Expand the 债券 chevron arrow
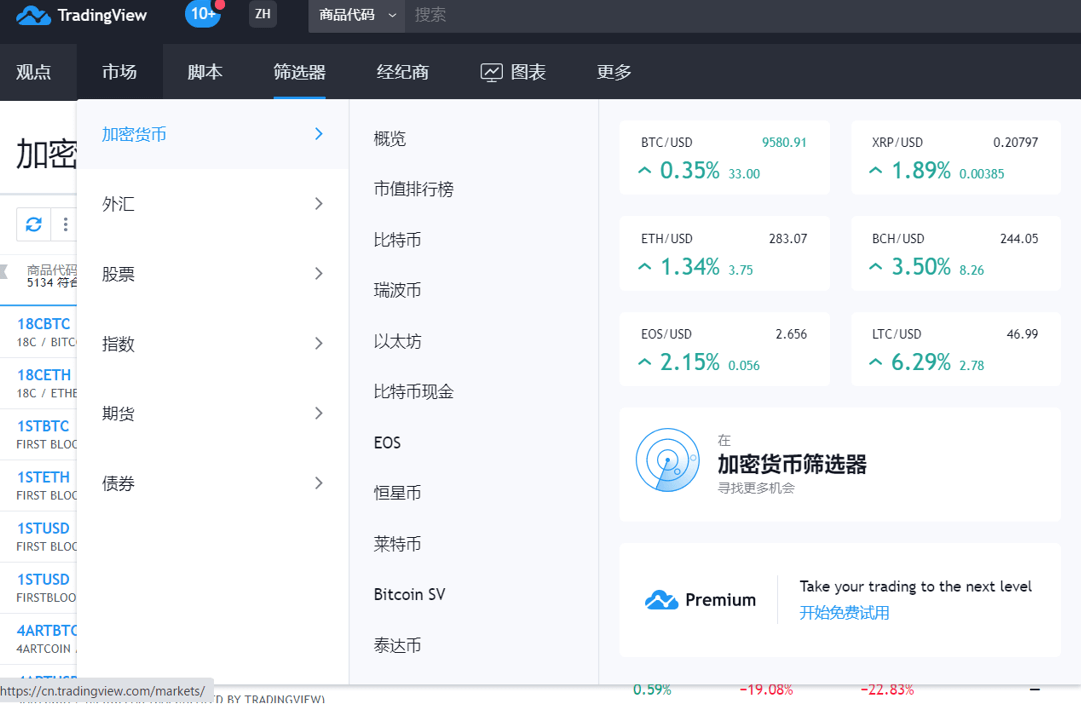The image size is (1081, 709). (319, 482)
